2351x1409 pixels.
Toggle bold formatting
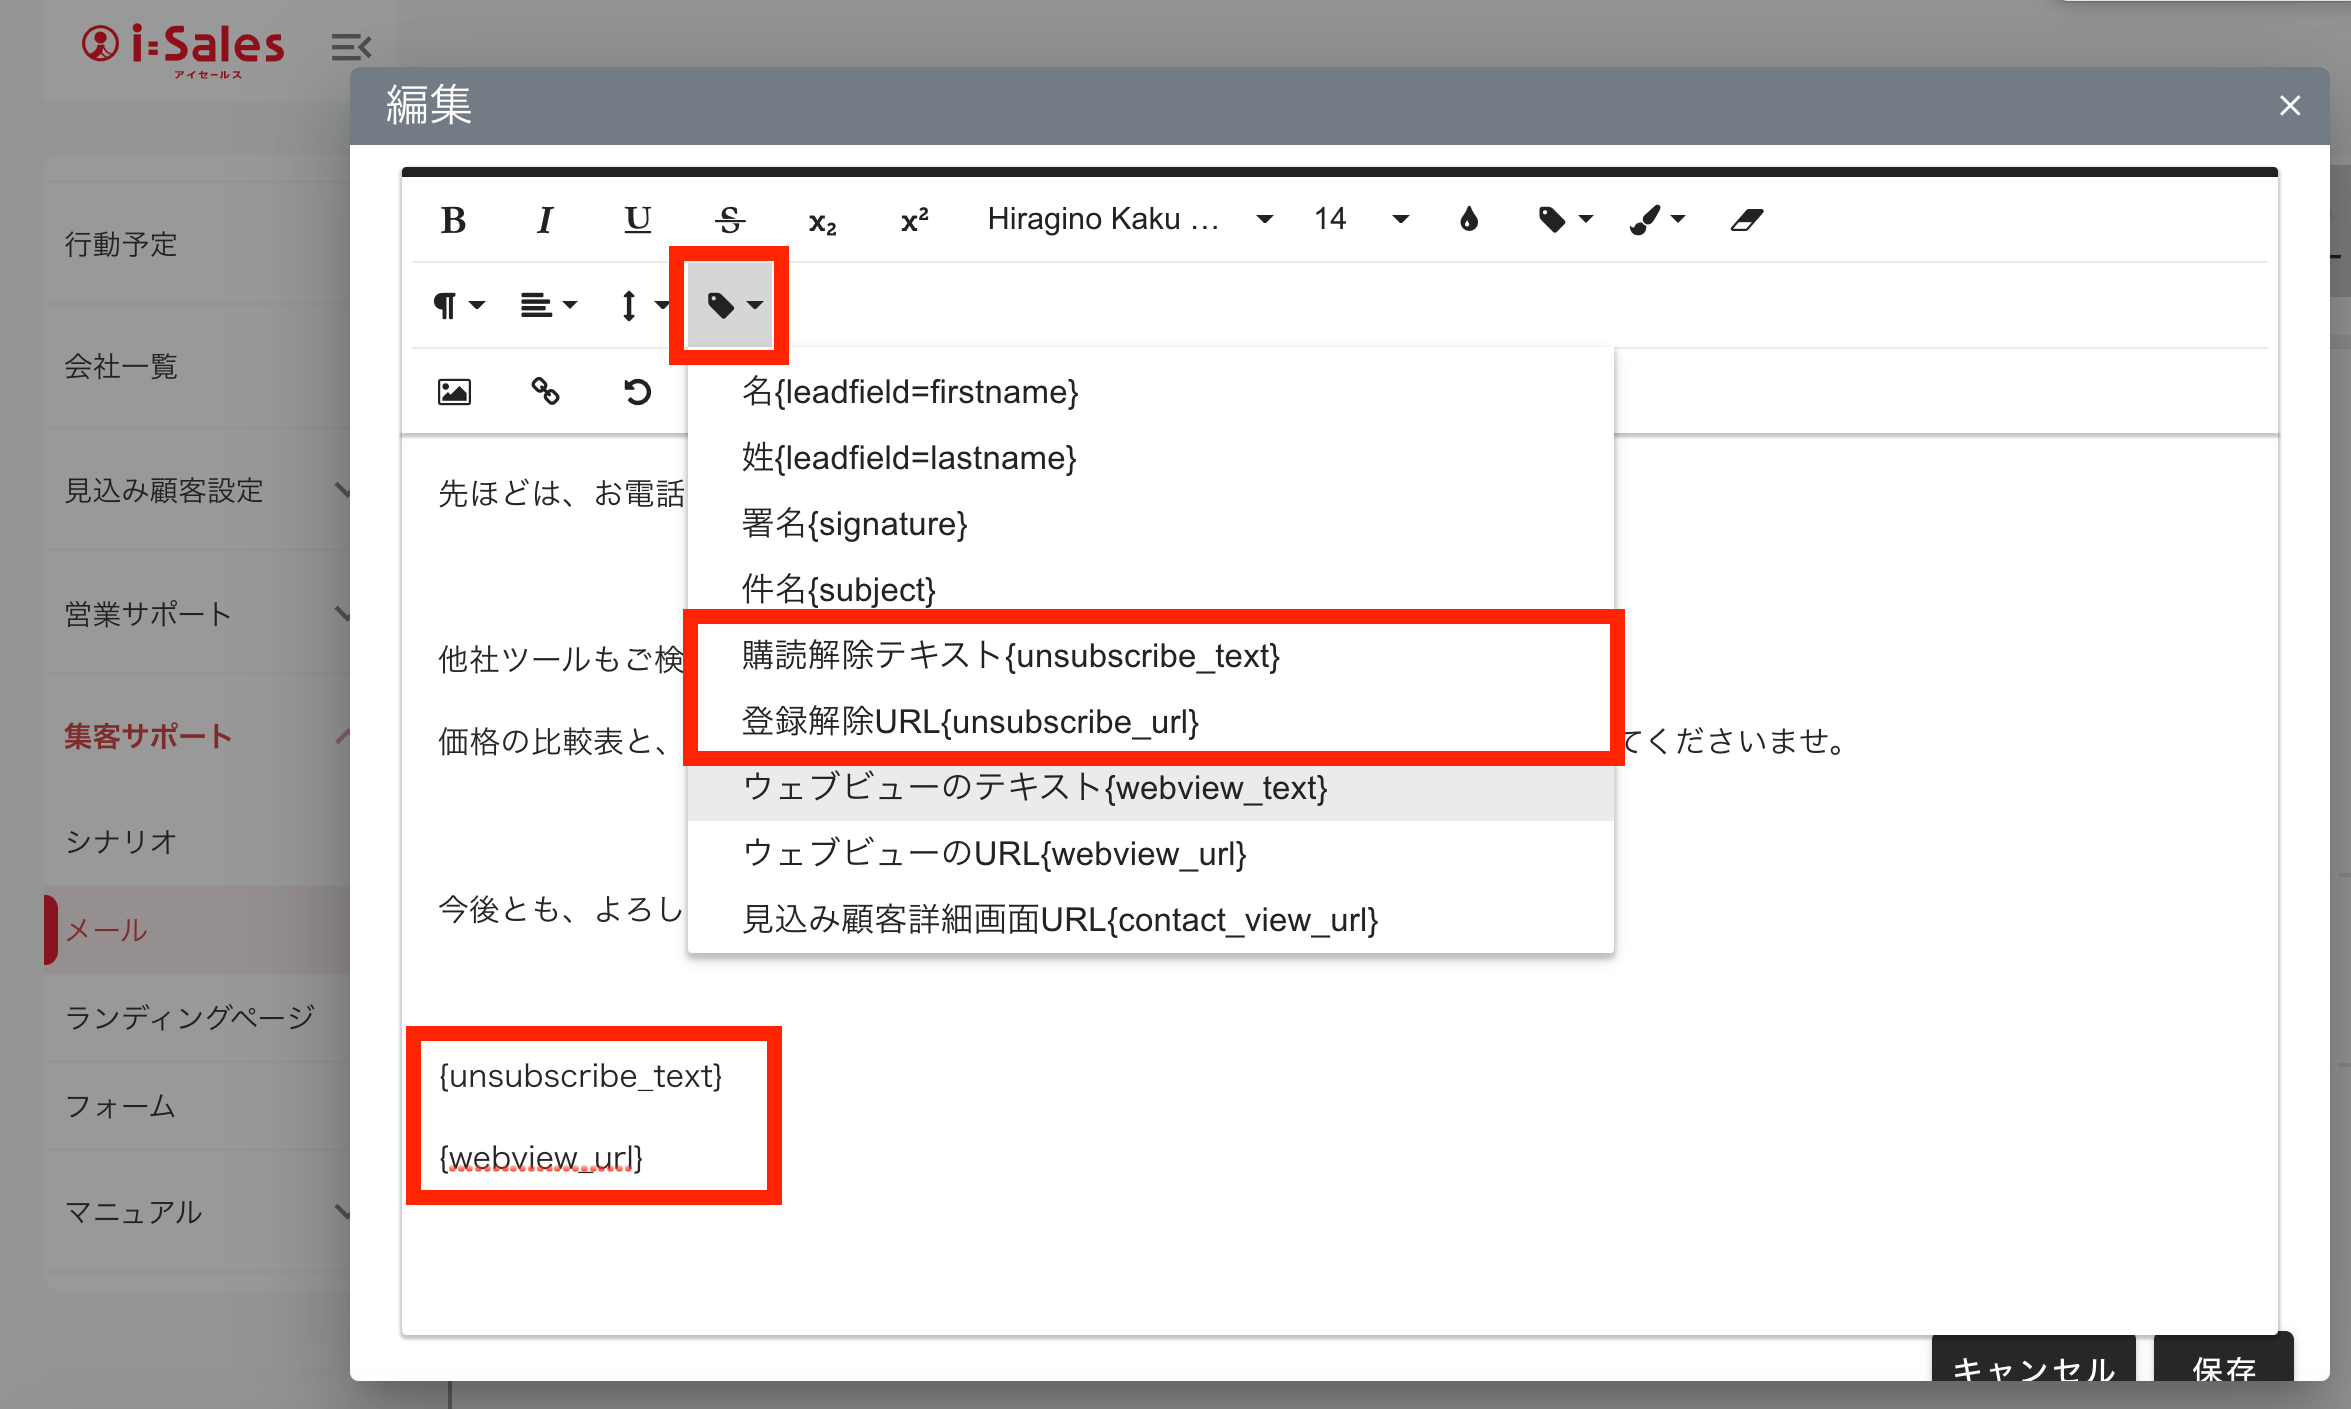tap(453, 220)
